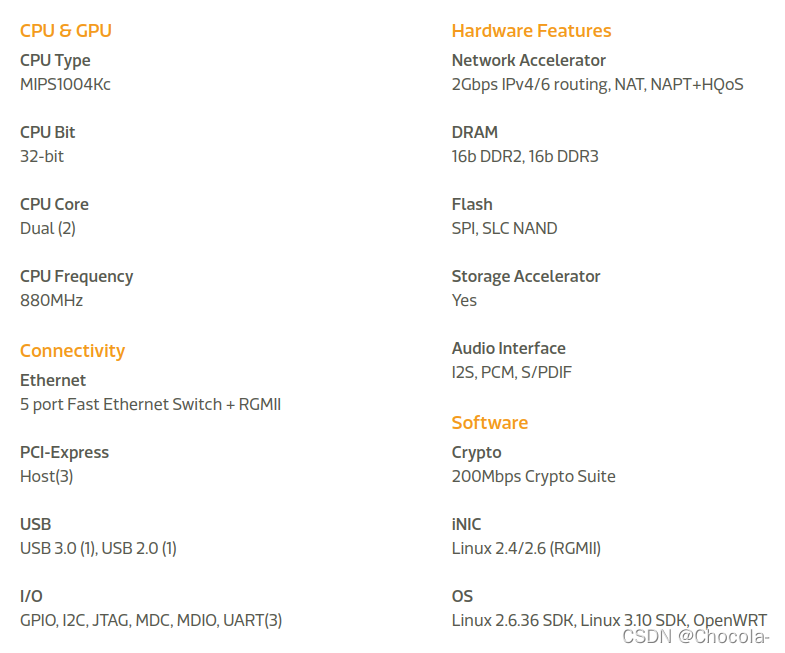This screenshot has width=785, height=653.
Task: Click the CPU Core label
Action: (54, 204)
